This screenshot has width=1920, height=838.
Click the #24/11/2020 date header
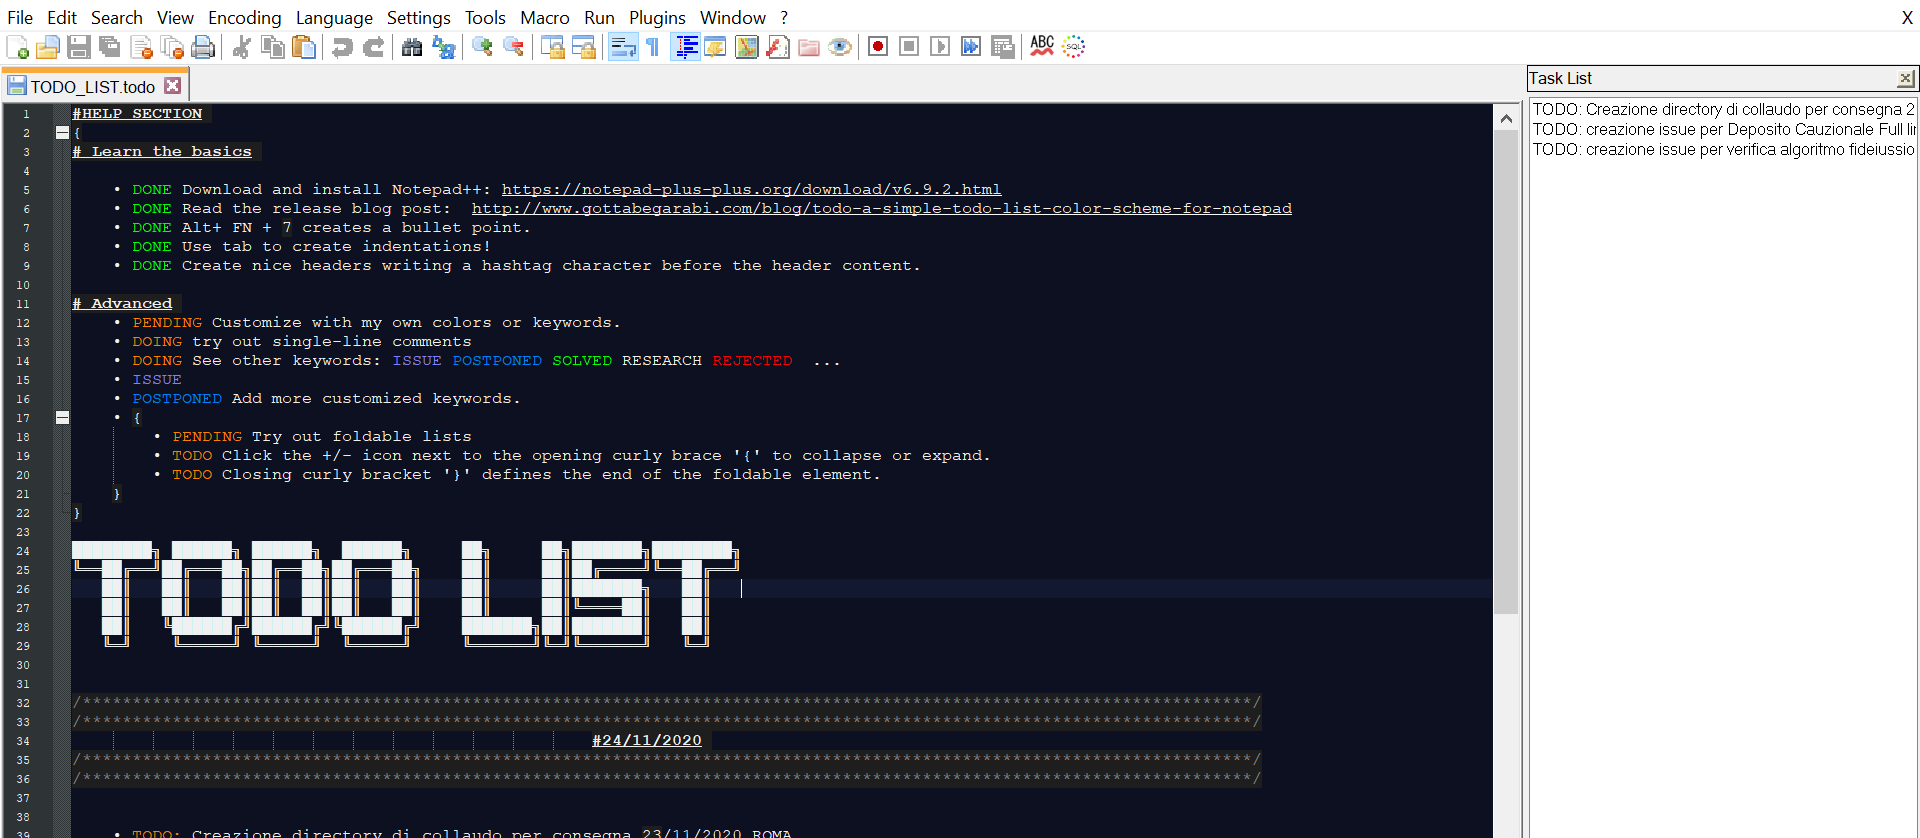click(x=647, y=740)
